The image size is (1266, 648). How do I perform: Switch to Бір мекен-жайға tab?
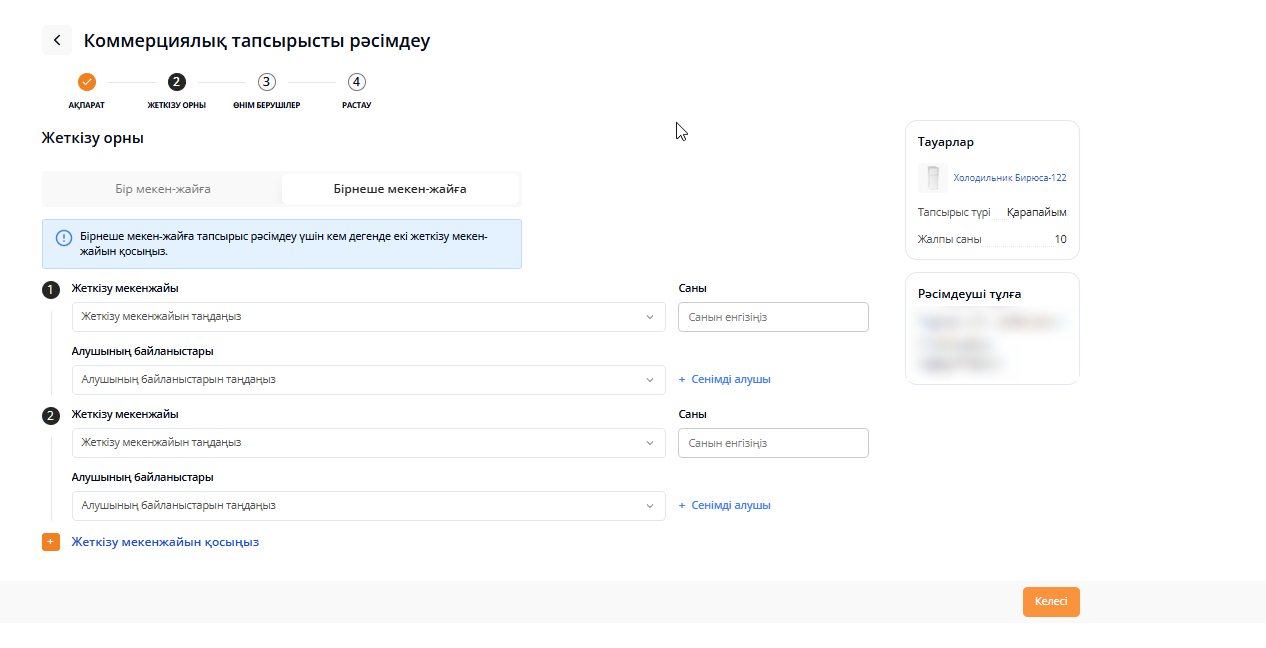[162, 188]
